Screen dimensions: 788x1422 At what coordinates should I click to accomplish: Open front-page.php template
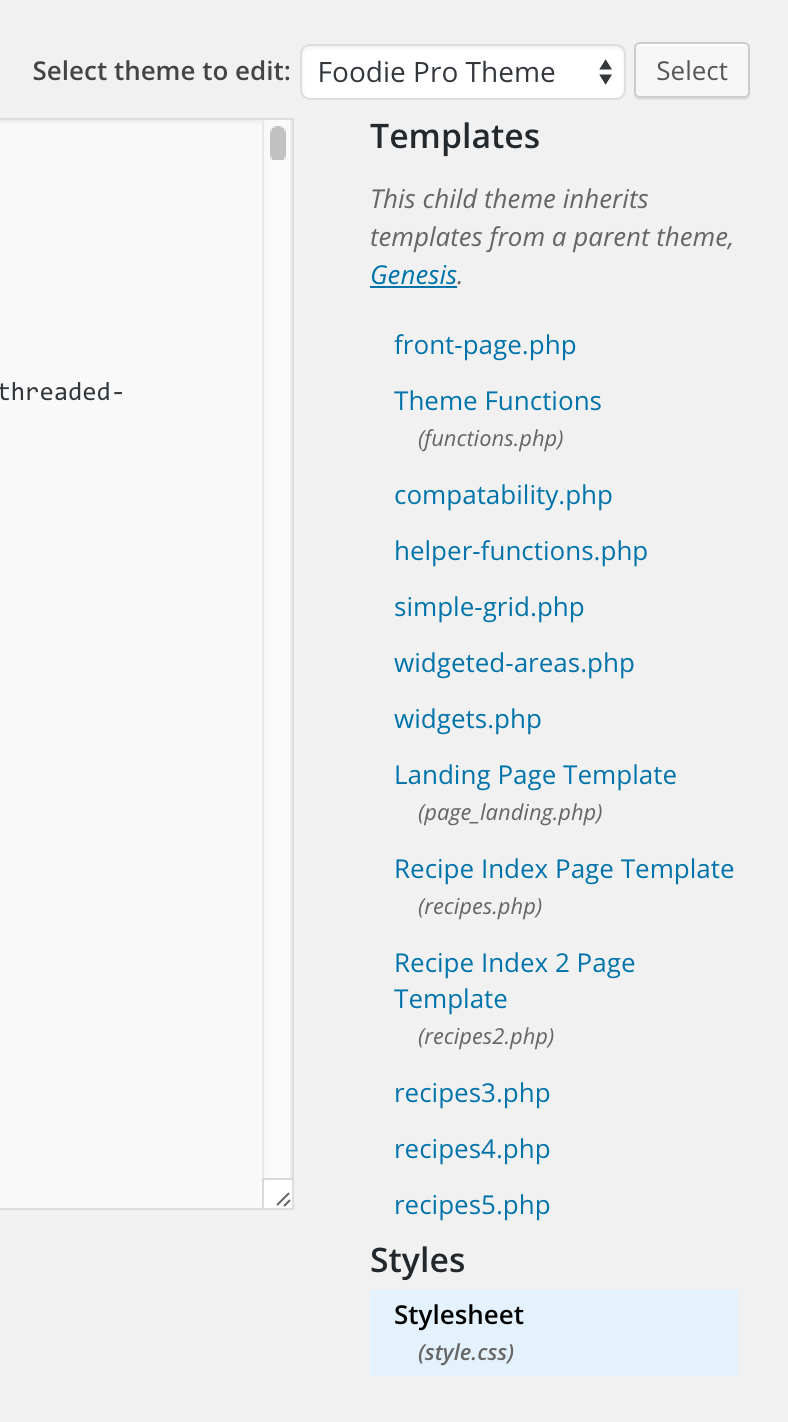(485, 345)
